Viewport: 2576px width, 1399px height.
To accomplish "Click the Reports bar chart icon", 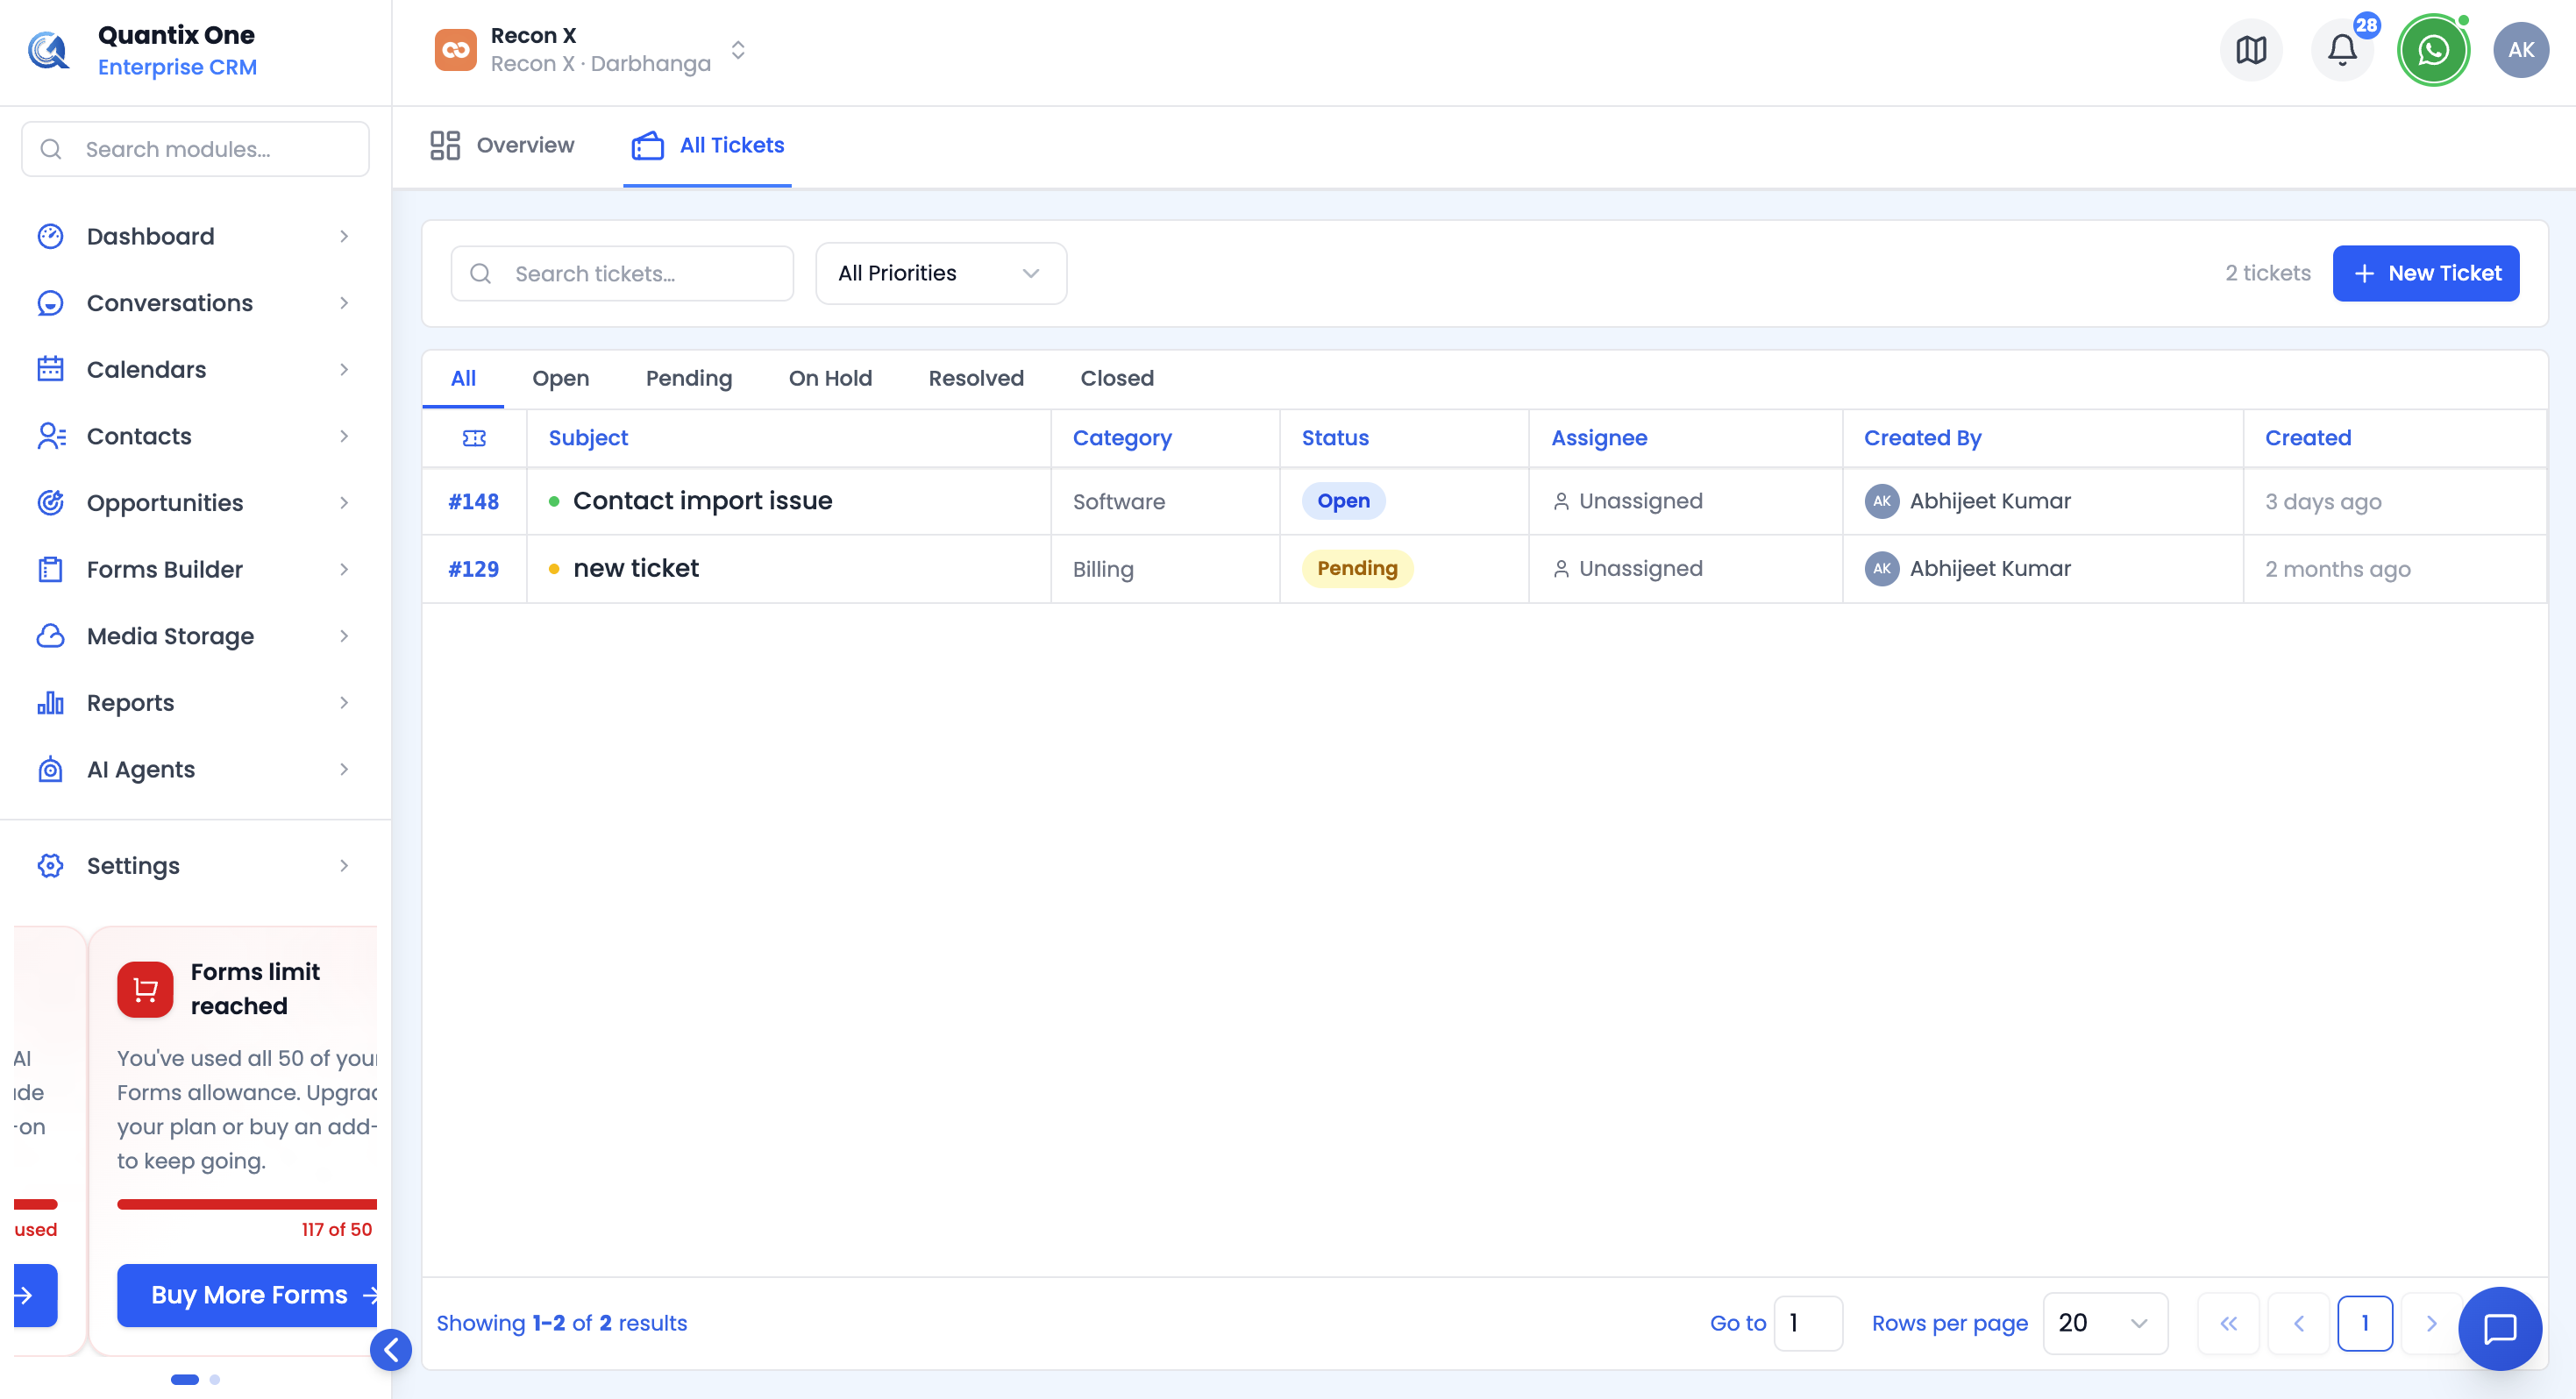I will click(x=50, y=702).
